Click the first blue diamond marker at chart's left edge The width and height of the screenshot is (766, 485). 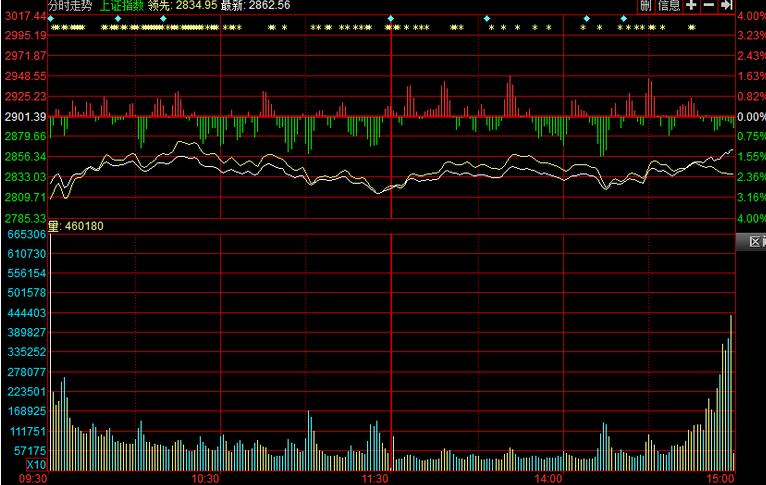coord(51,19)
